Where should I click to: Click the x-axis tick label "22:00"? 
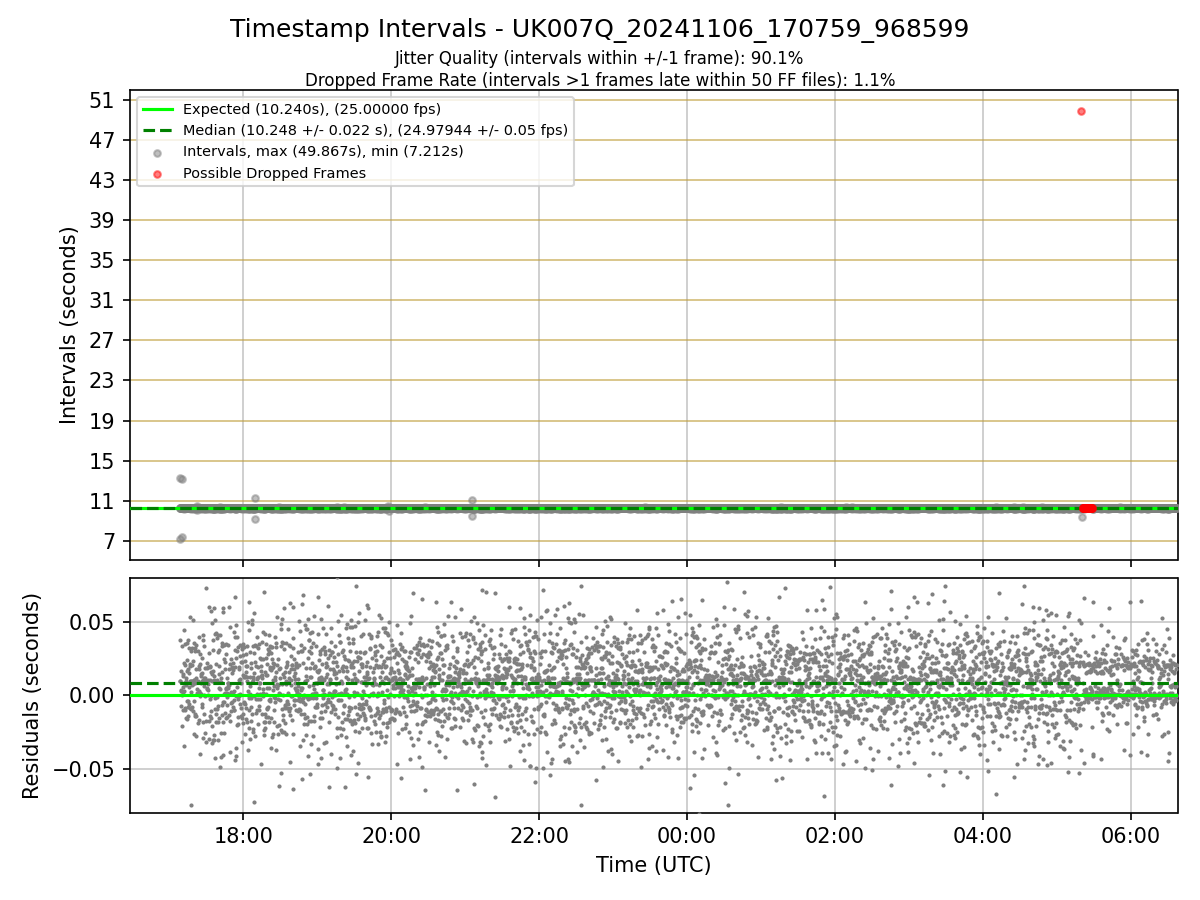(539, 835)
